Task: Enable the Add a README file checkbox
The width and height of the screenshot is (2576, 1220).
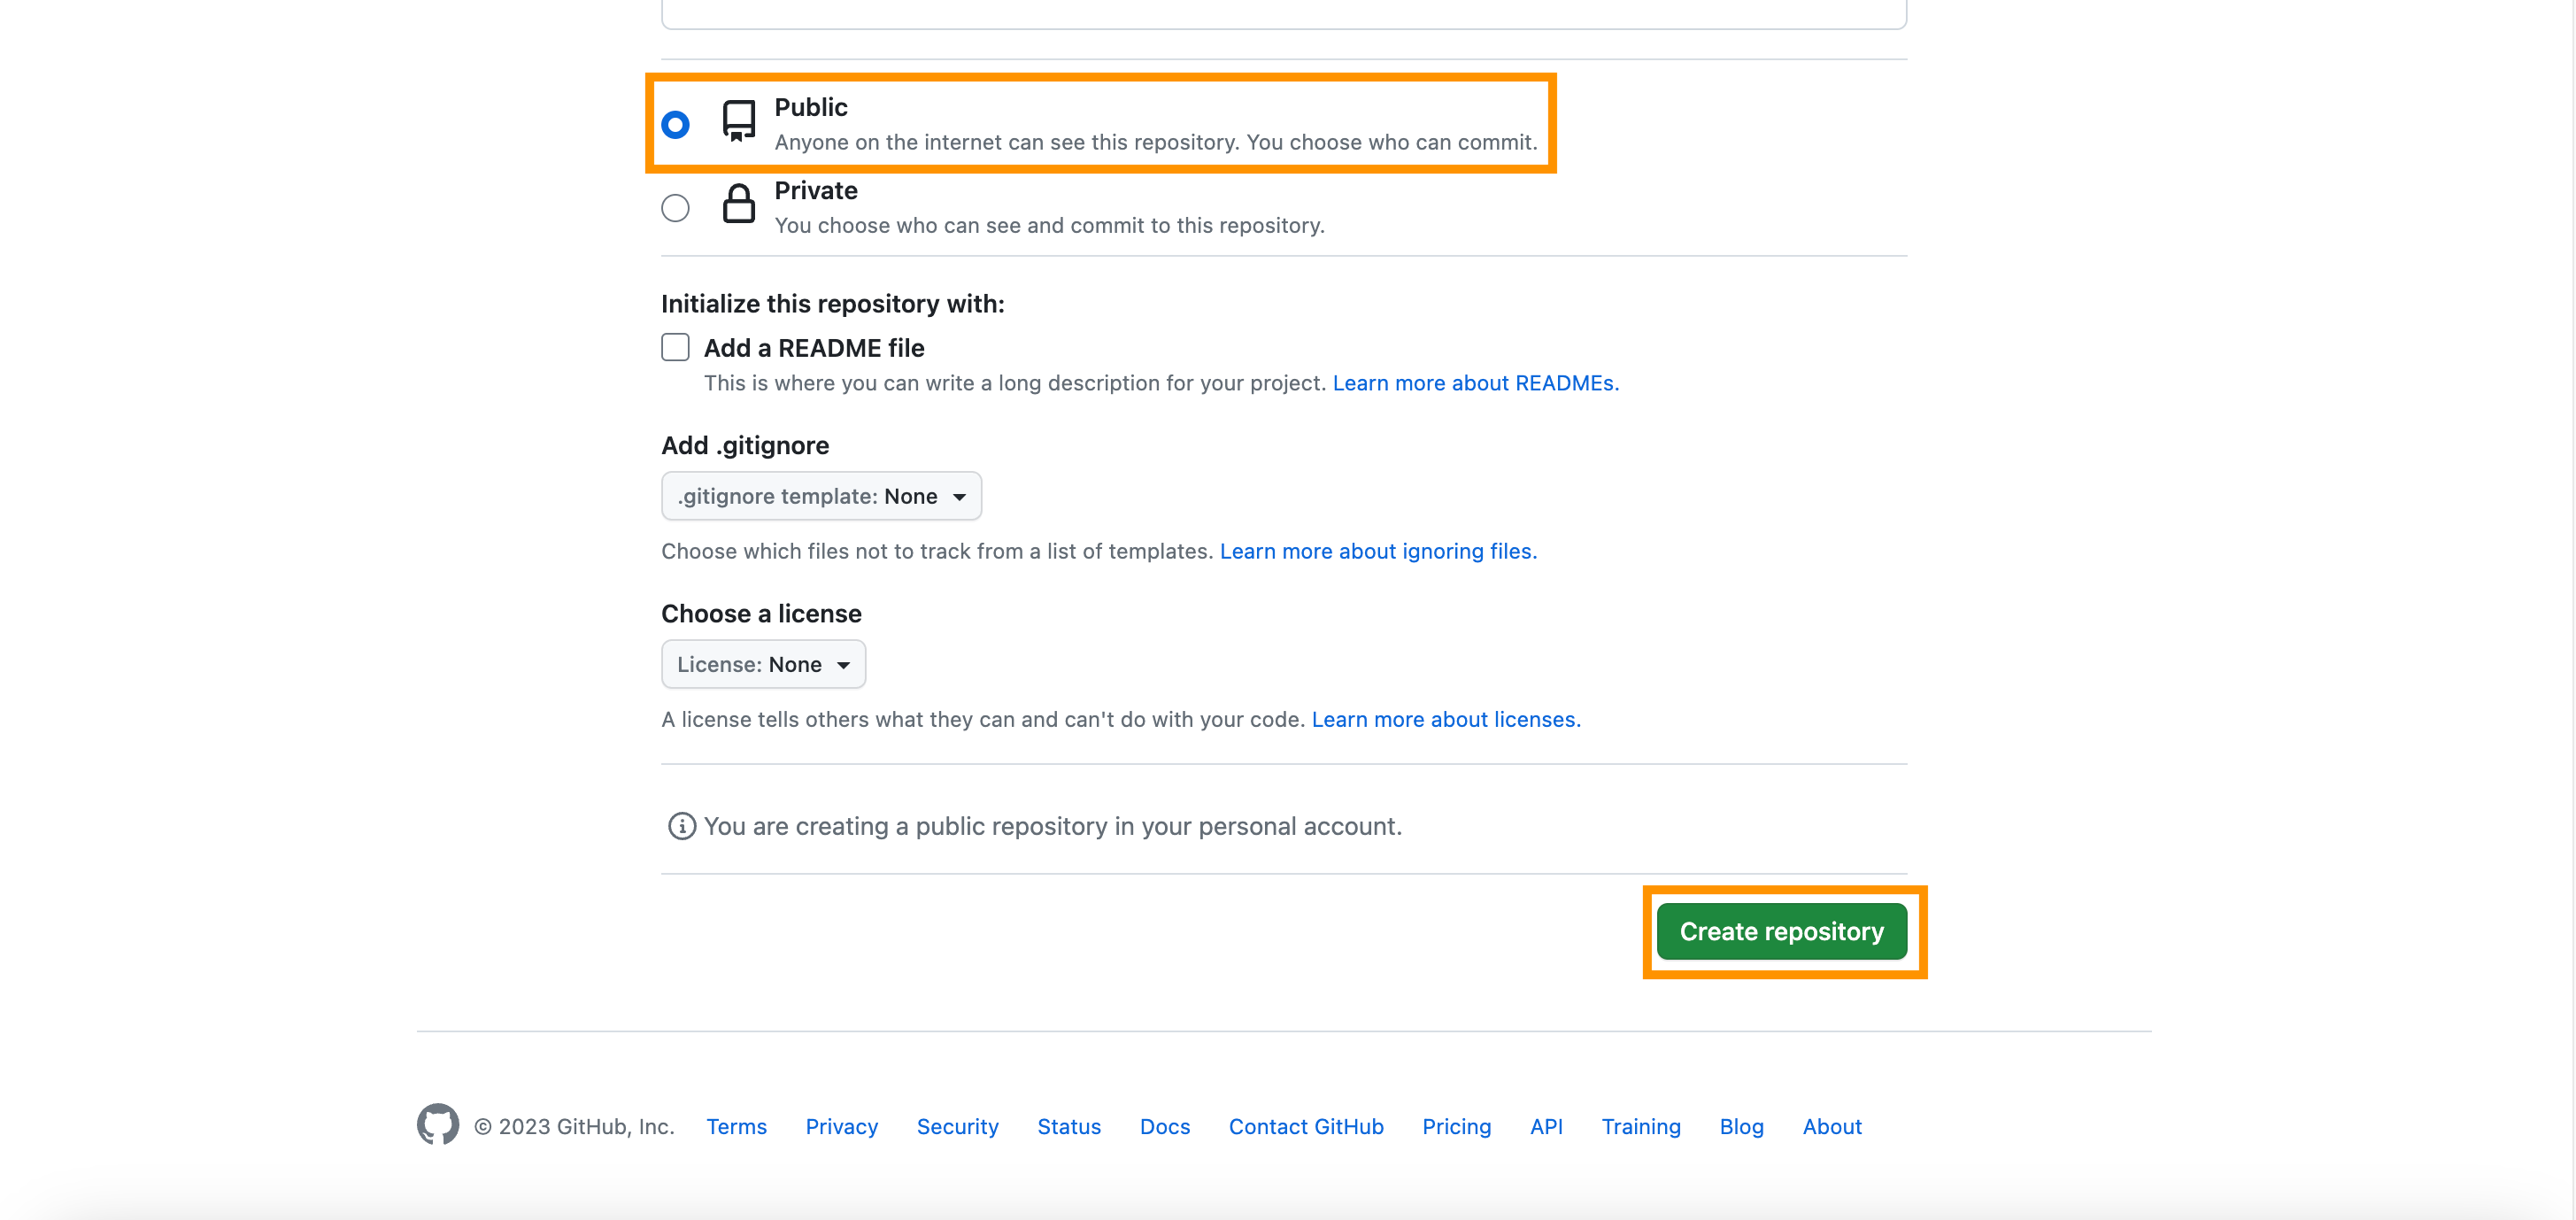Action: 676,347
